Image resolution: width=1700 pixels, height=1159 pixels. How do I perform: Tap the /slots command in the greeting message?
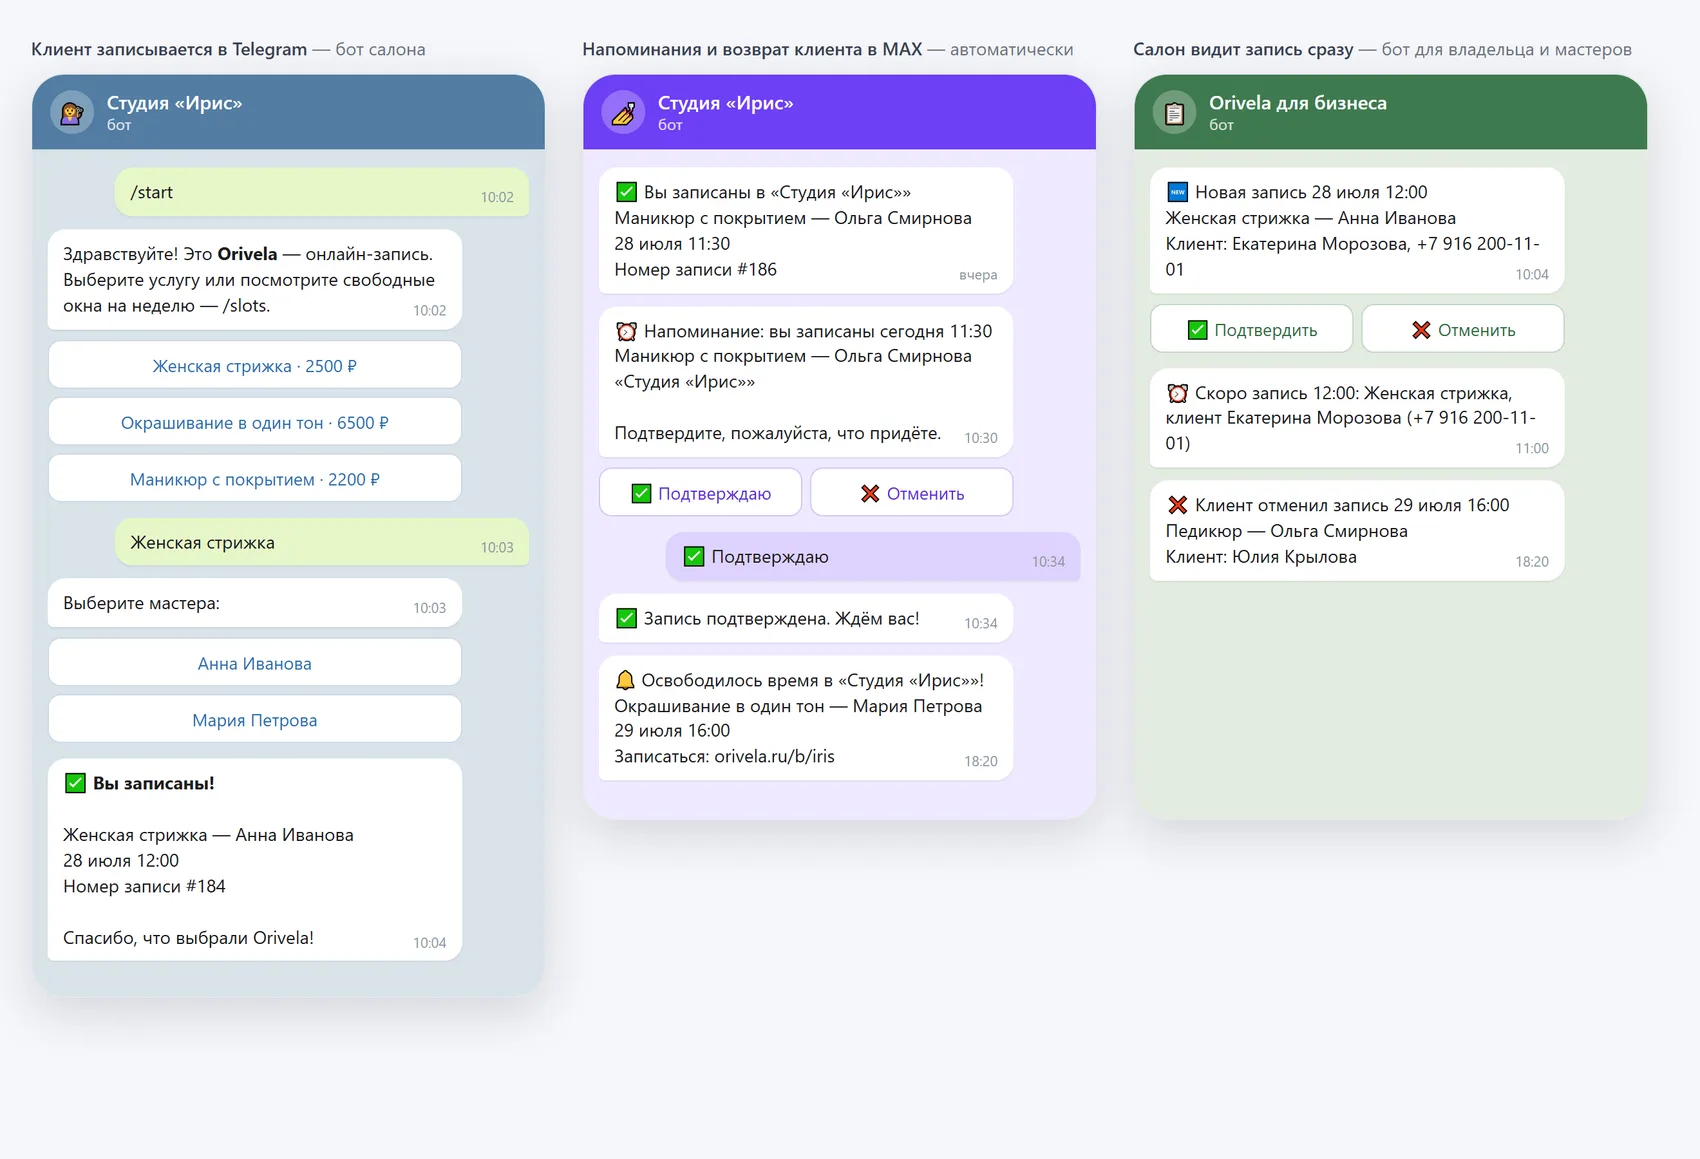pos(246,306)
